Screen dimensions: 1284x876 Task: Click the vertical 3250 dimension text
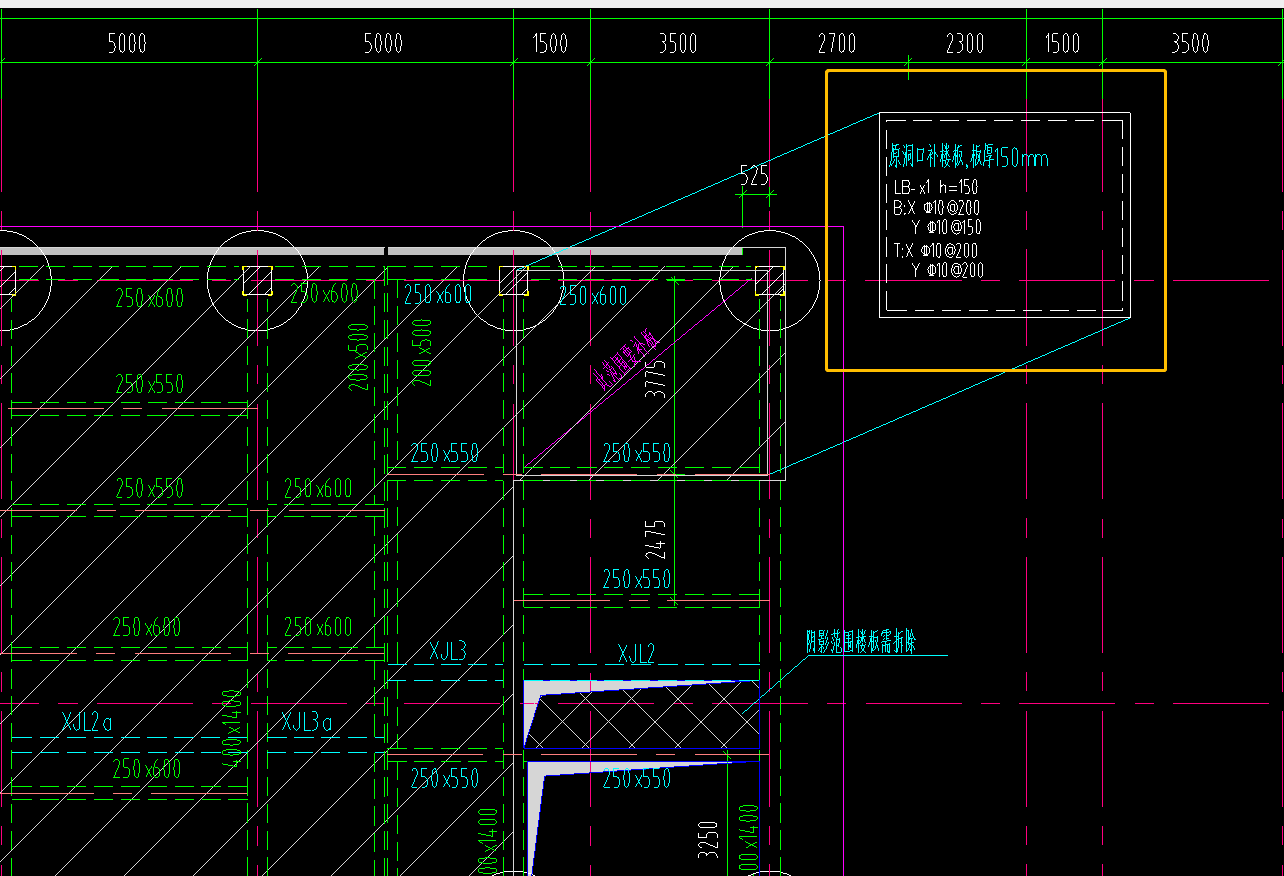click(x=708, y=840)
